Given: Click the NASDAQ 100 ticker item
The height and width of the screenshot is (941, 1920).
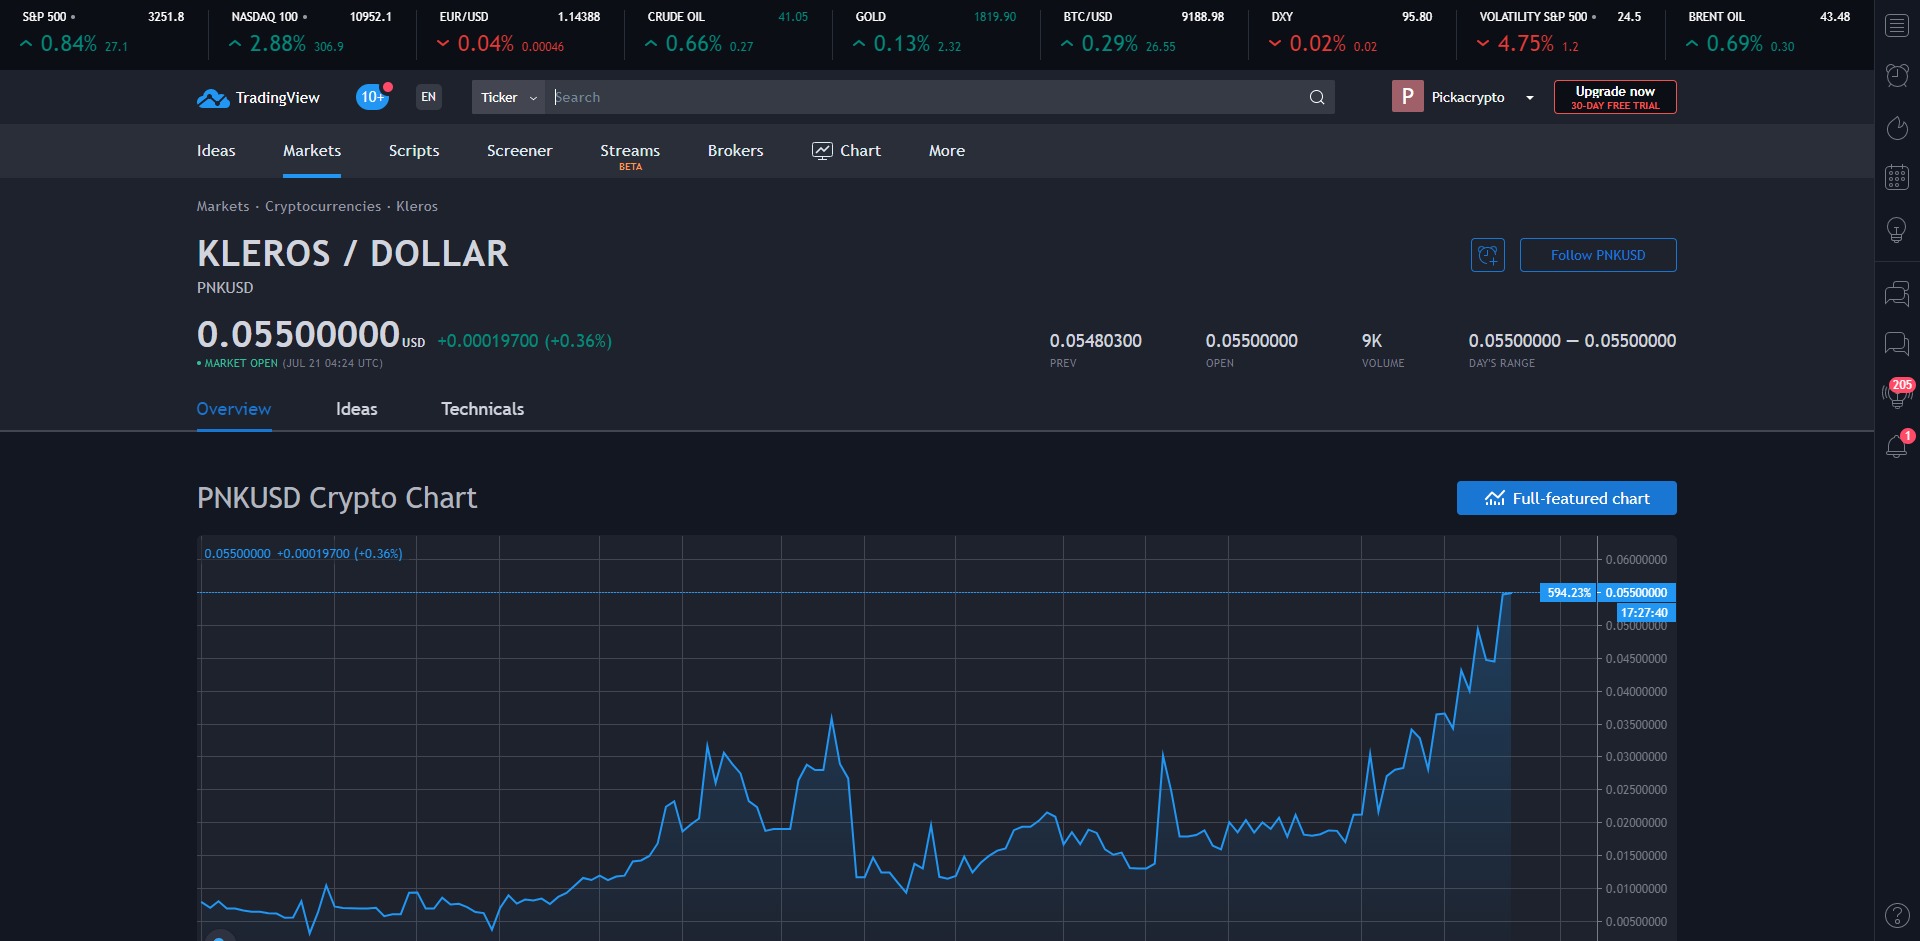Looking at the screenshot, I should pyautogui.click(x=311, y=31).
